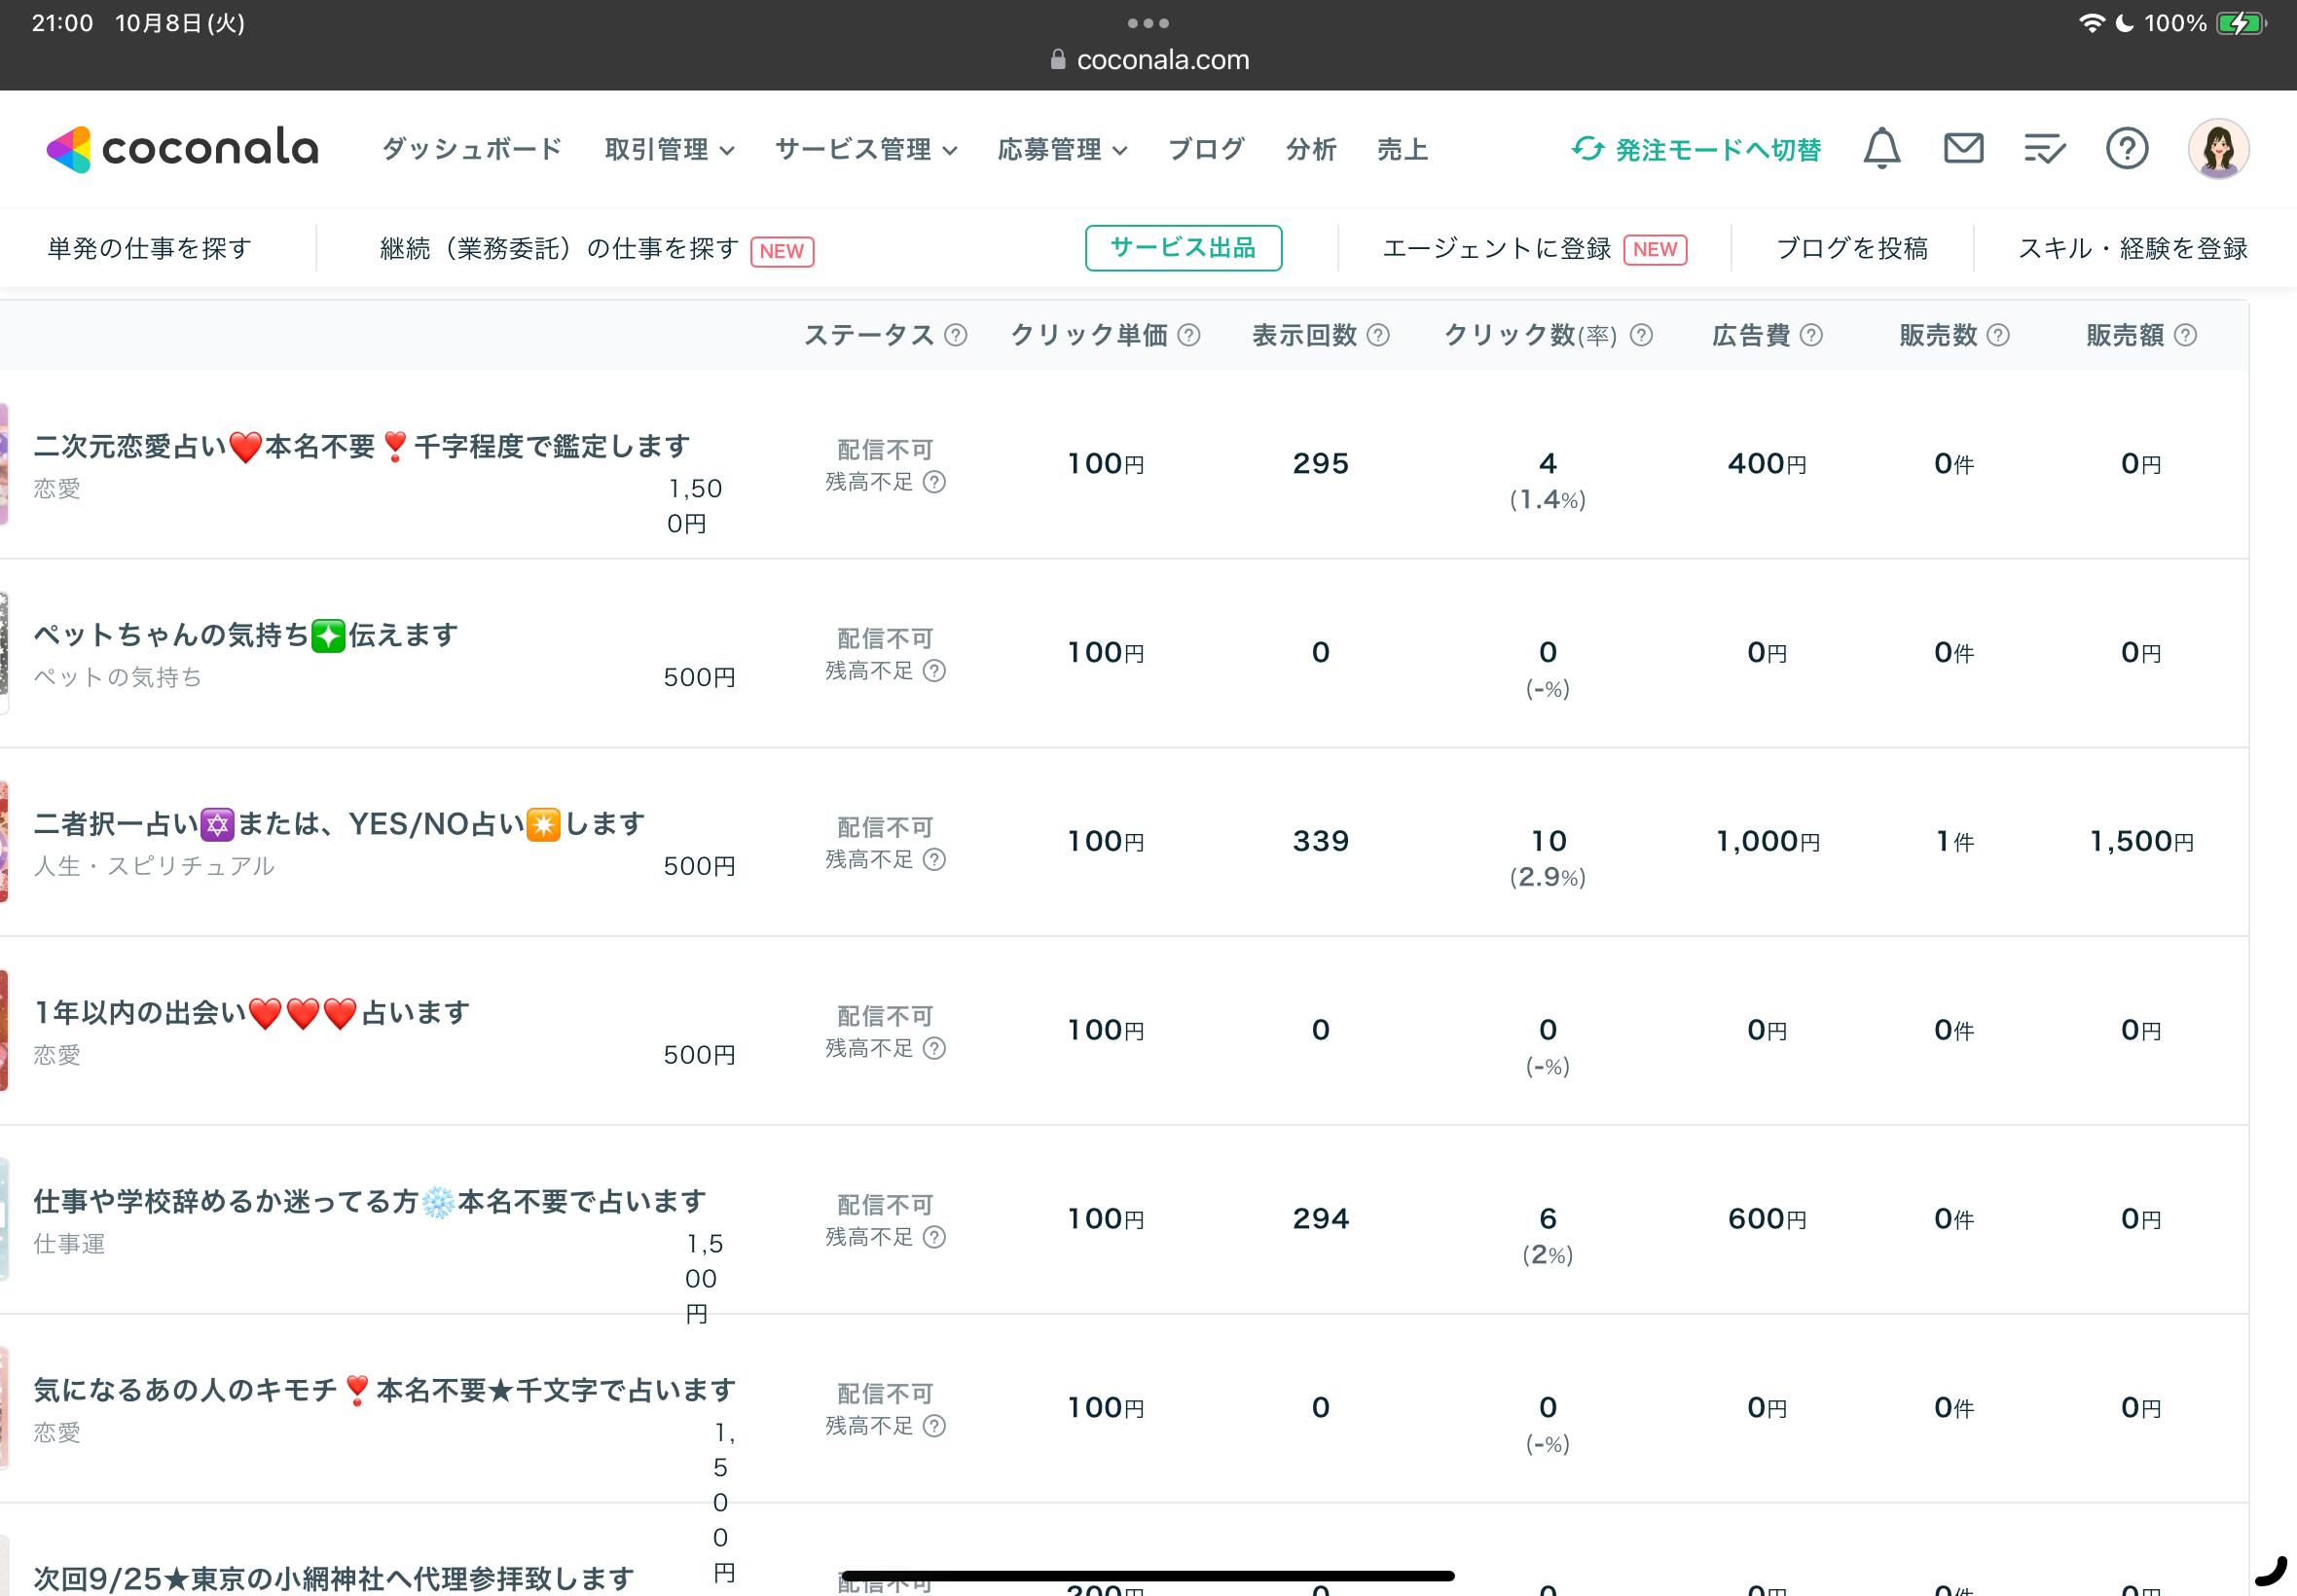Click 339 impressions value

click(1320, 841)
